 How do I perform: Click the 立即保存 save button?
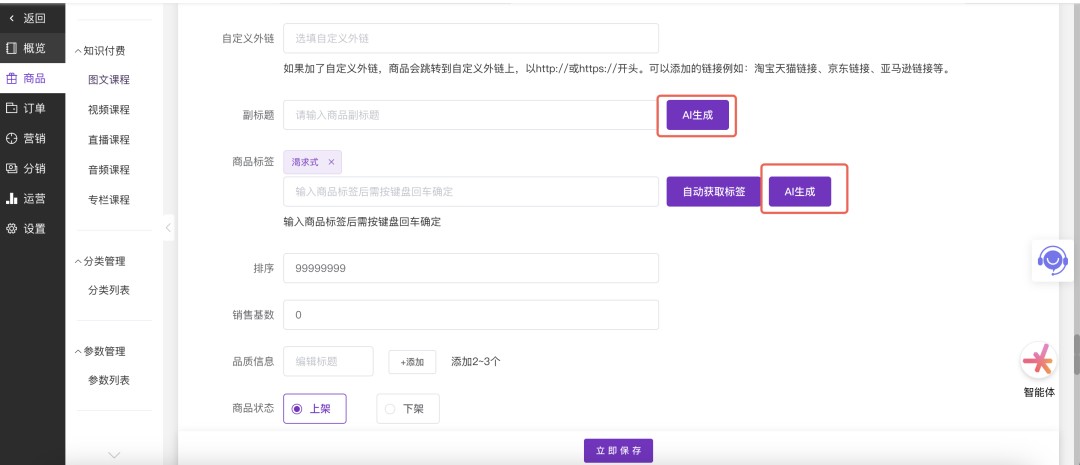pos(618,451)
